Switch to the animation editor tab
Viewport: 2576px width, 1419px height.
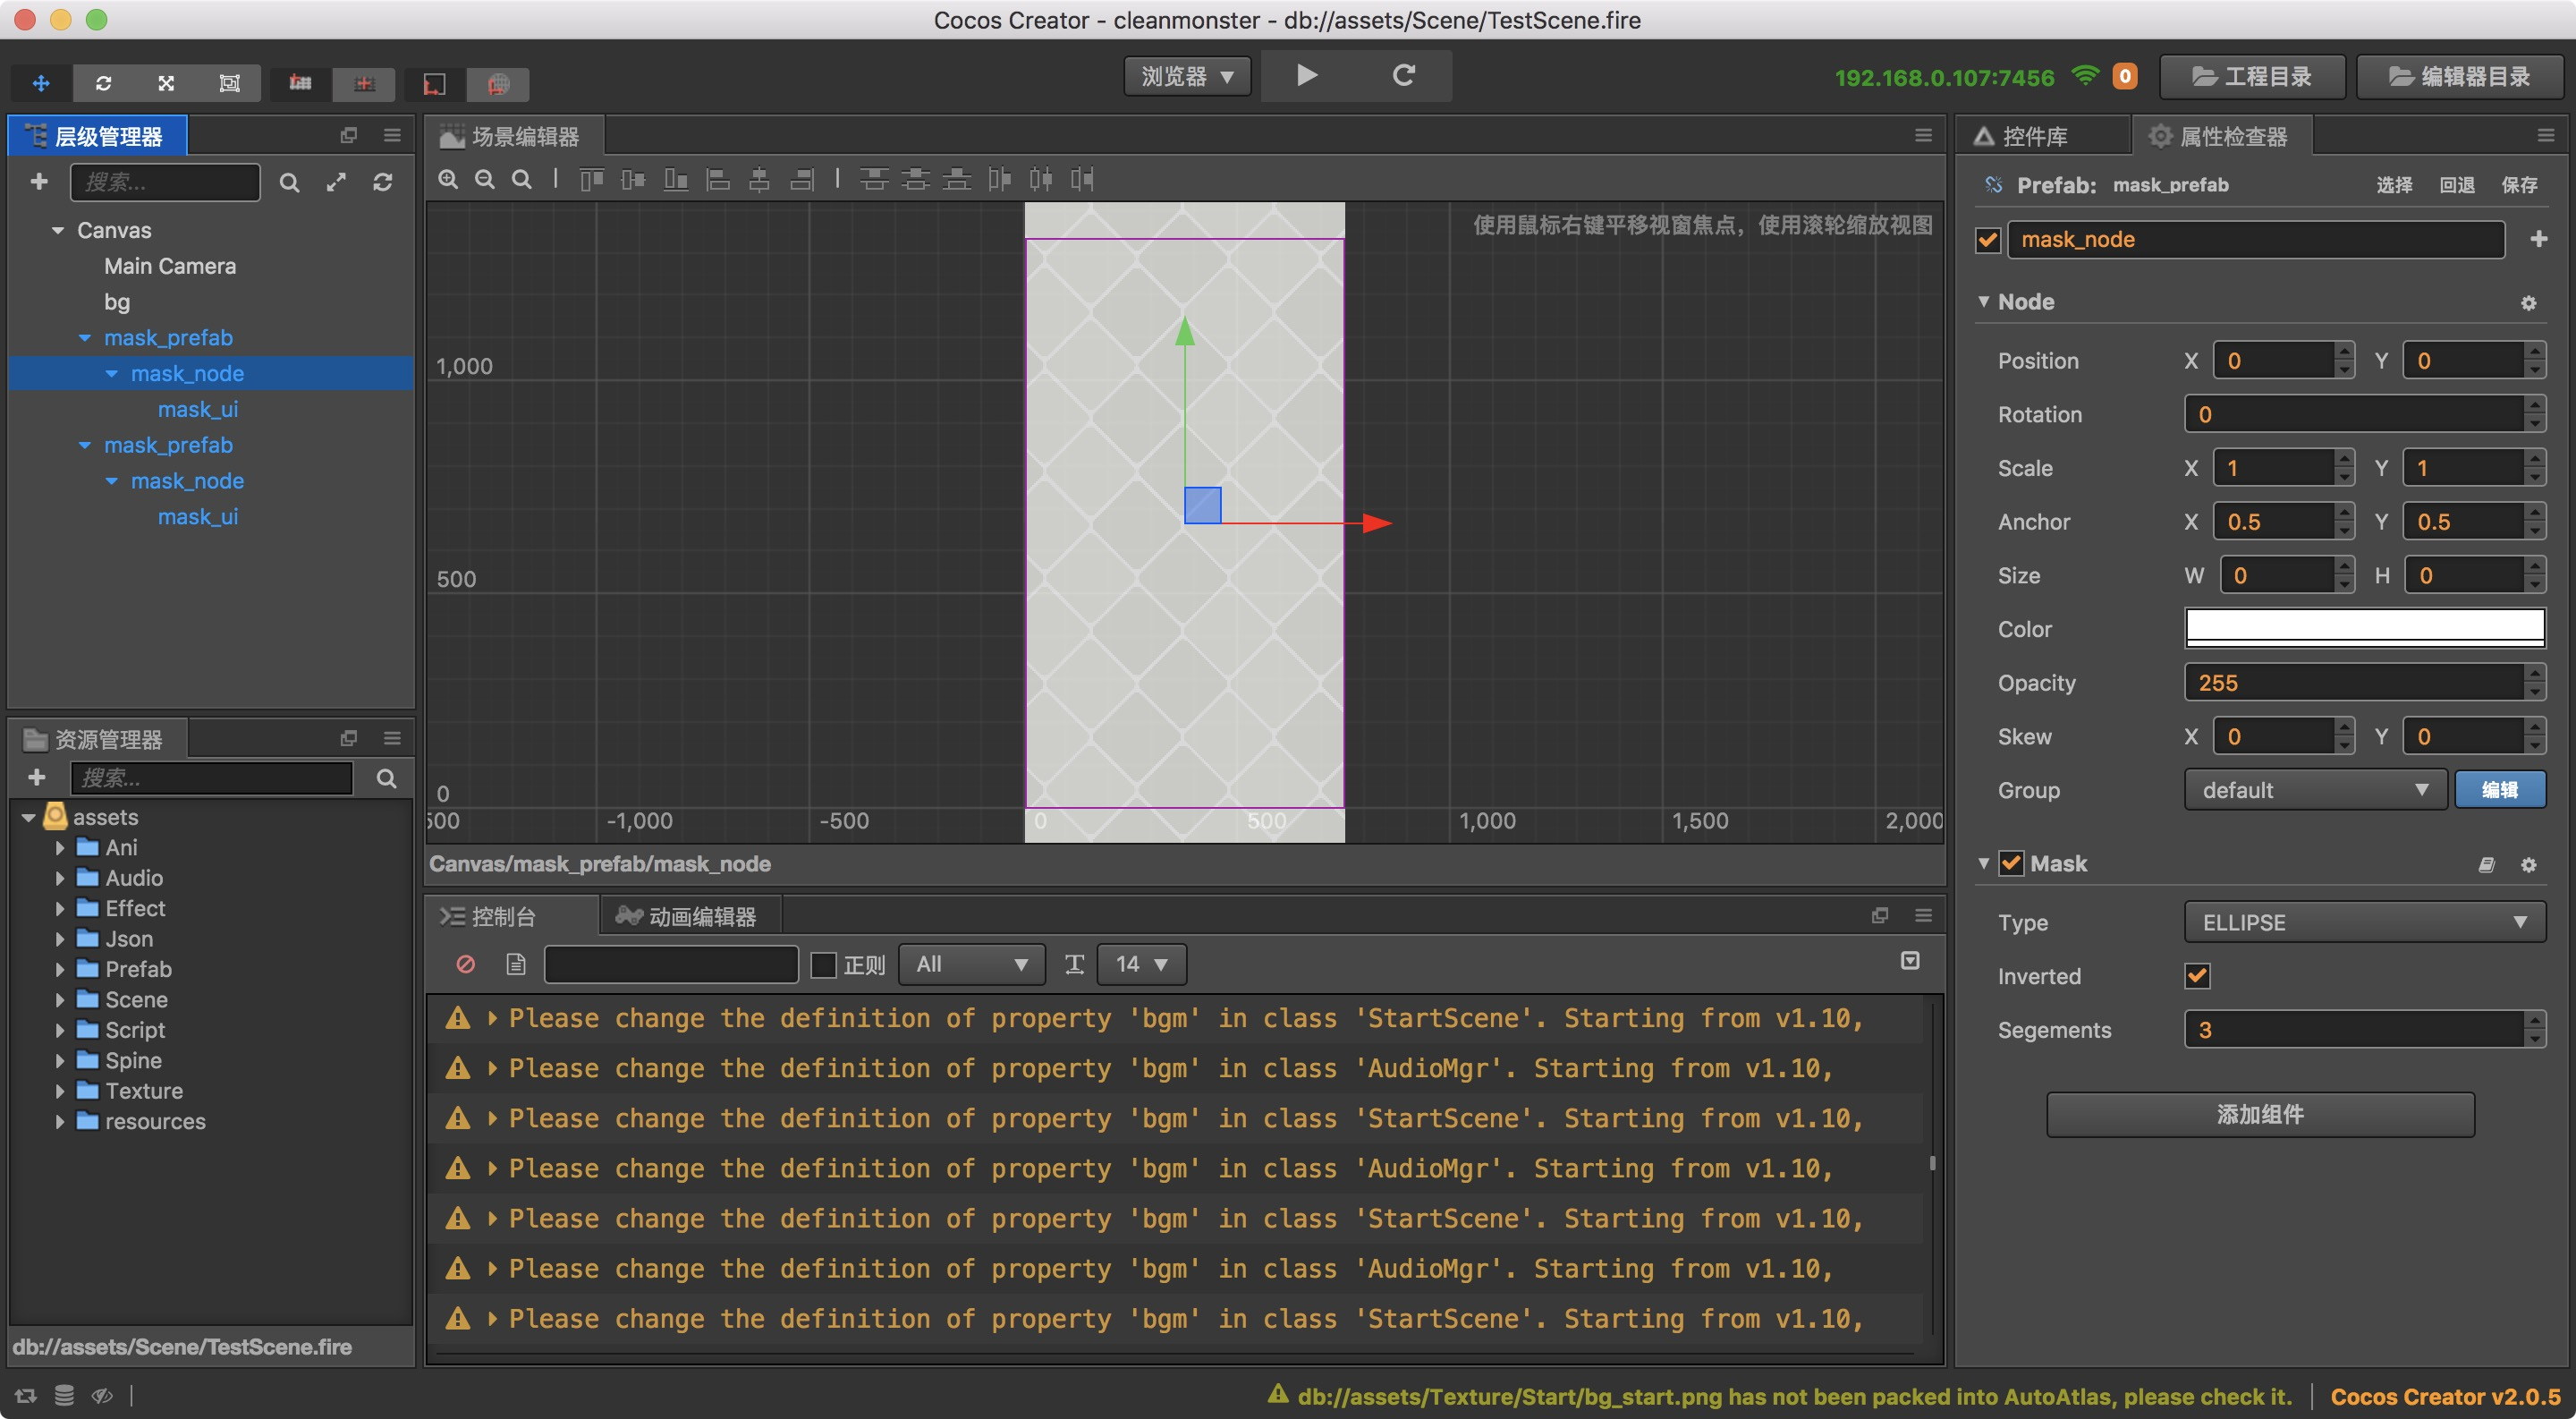tap(687, 916)
